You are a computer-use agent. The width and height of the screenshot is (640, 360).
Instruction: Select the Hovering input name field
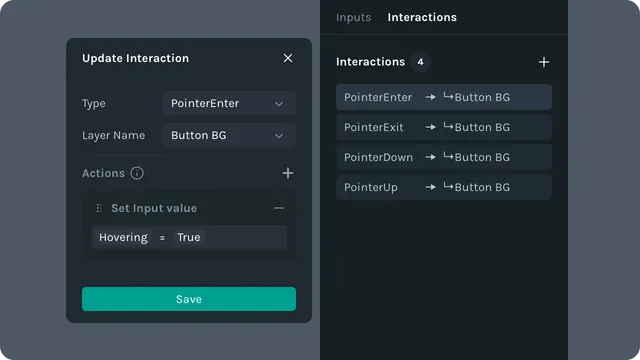click(123, 237)
